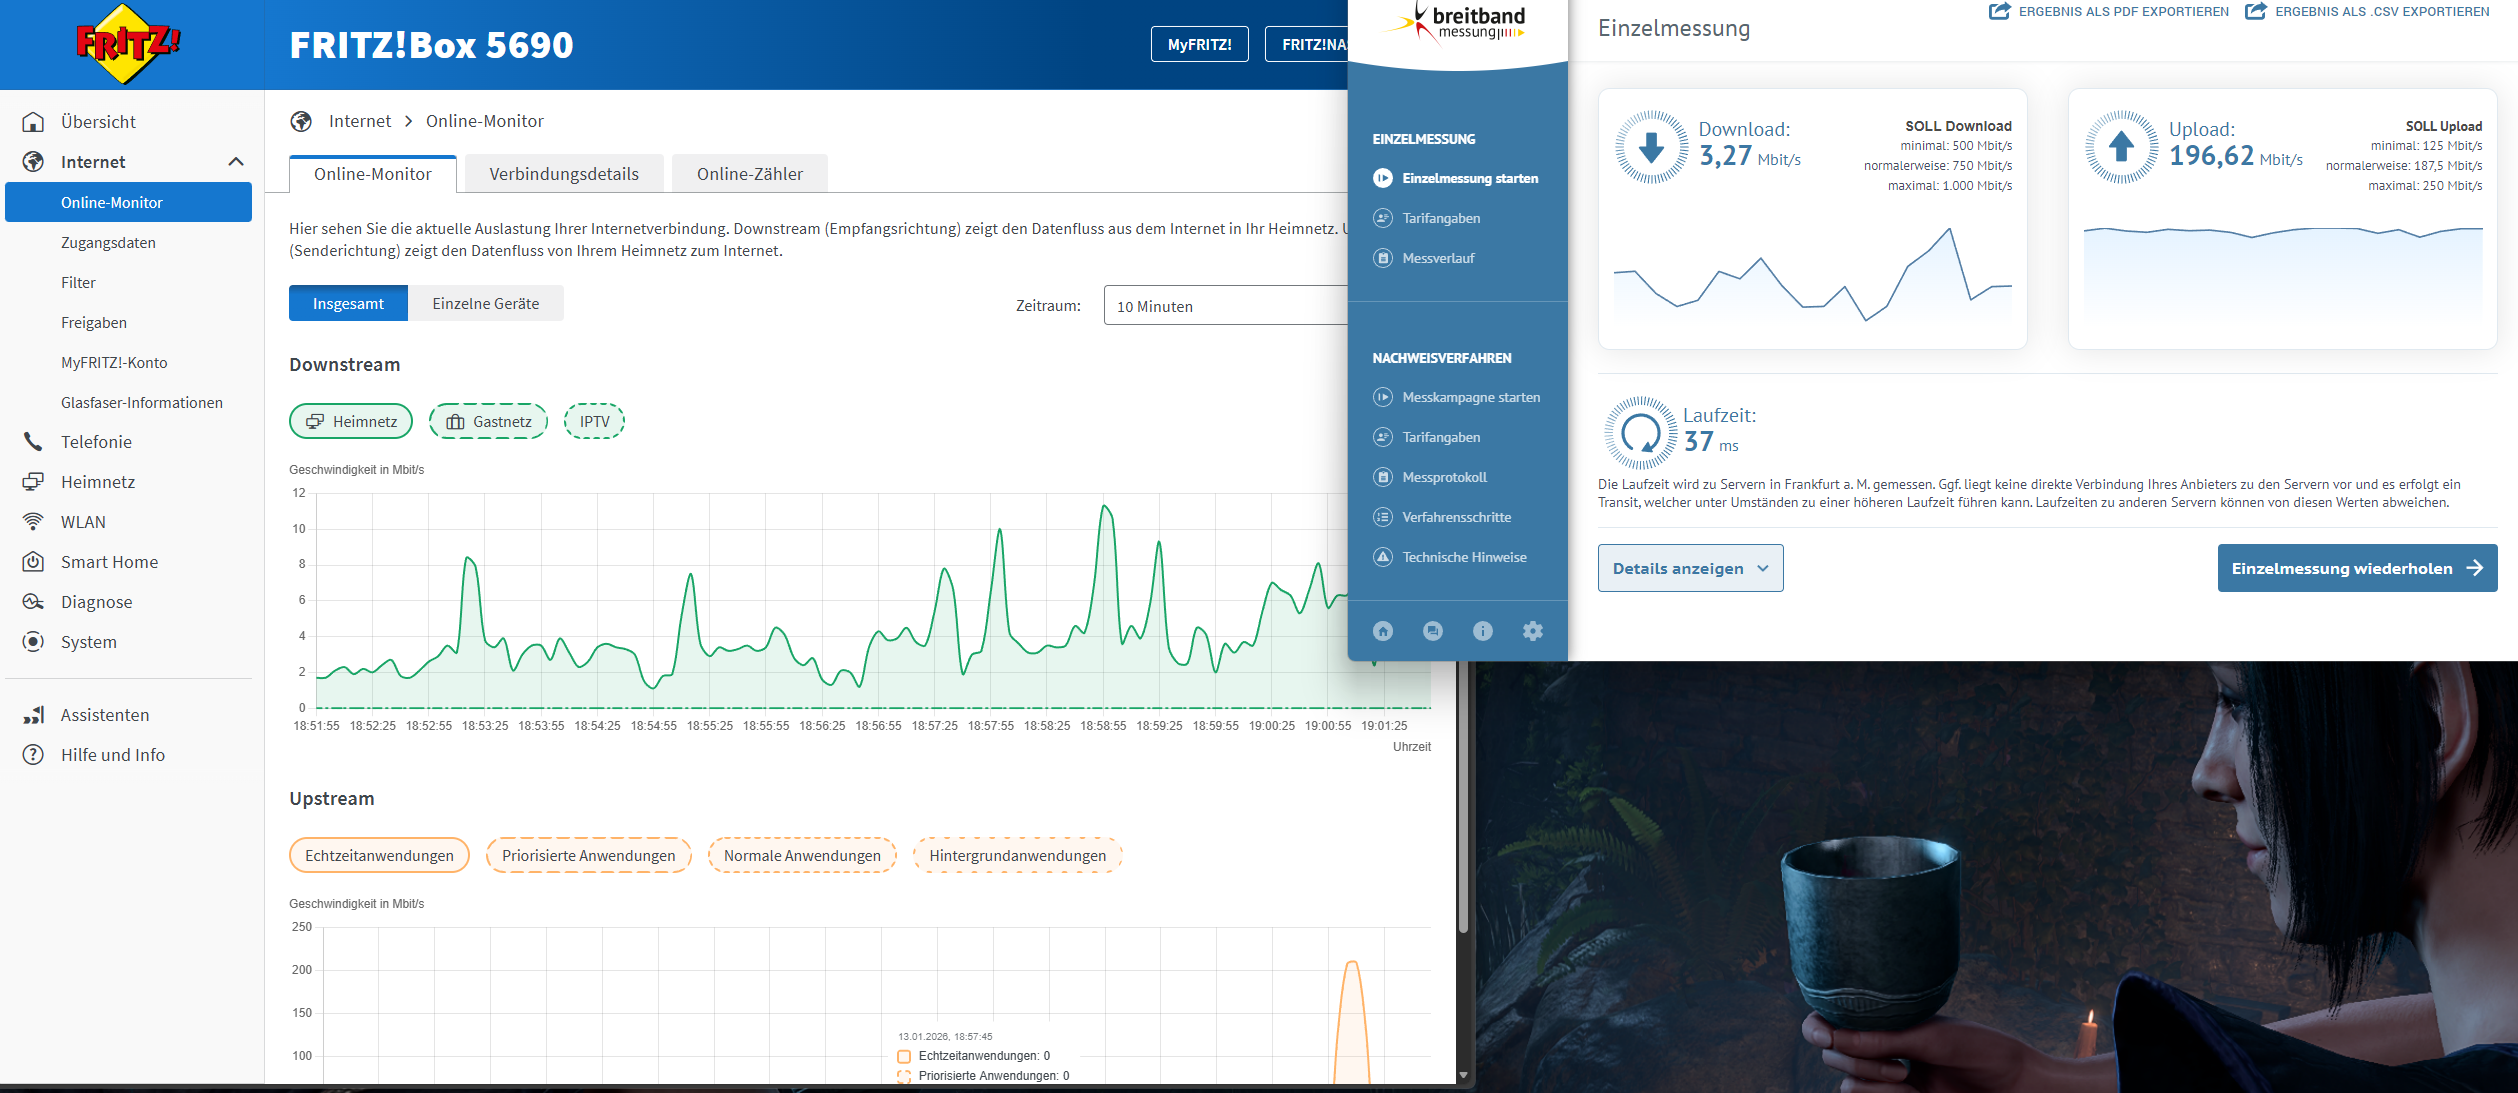This screenshot has height=1093, width=2518.
Task: Toggle the Gastnetz downstream legend filter
Action: pos(488,422)
